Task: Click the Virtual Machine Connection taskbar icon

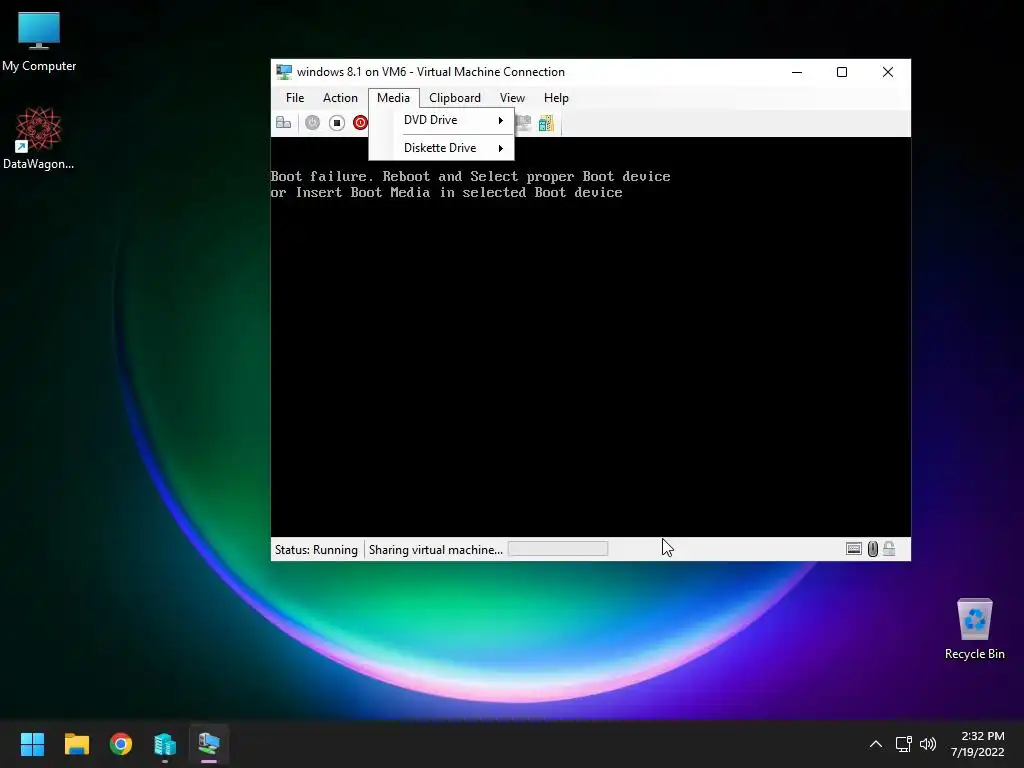Action: 209,744
